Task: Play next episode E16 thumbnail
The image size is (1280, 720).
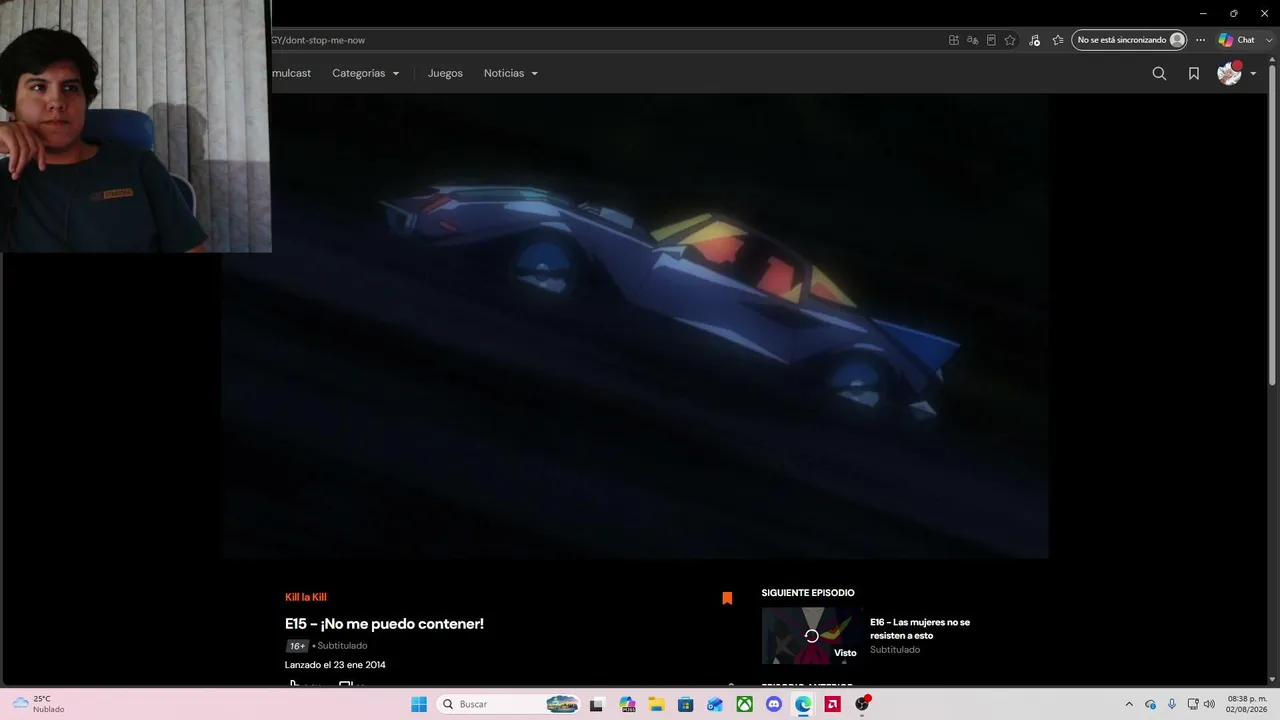Action: [811, 636]
